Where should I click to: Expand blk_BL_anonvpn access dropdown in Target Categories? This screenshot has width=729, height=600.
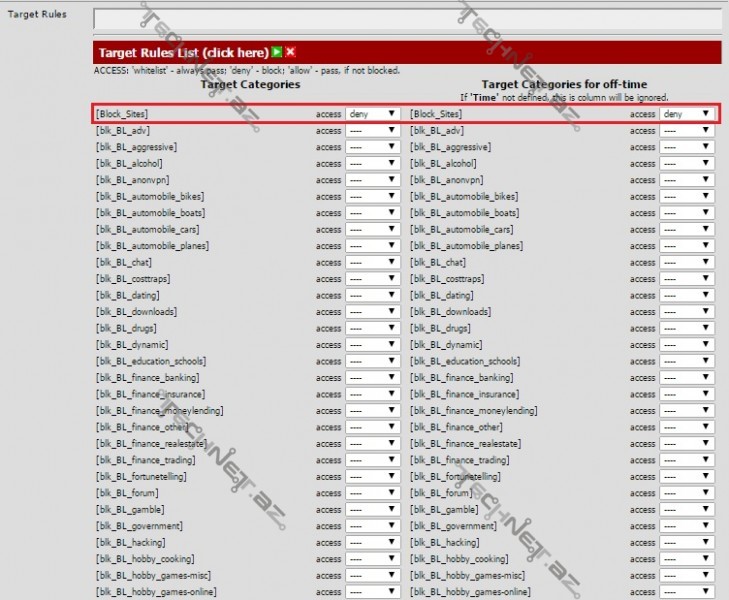(x=373, y=180)
